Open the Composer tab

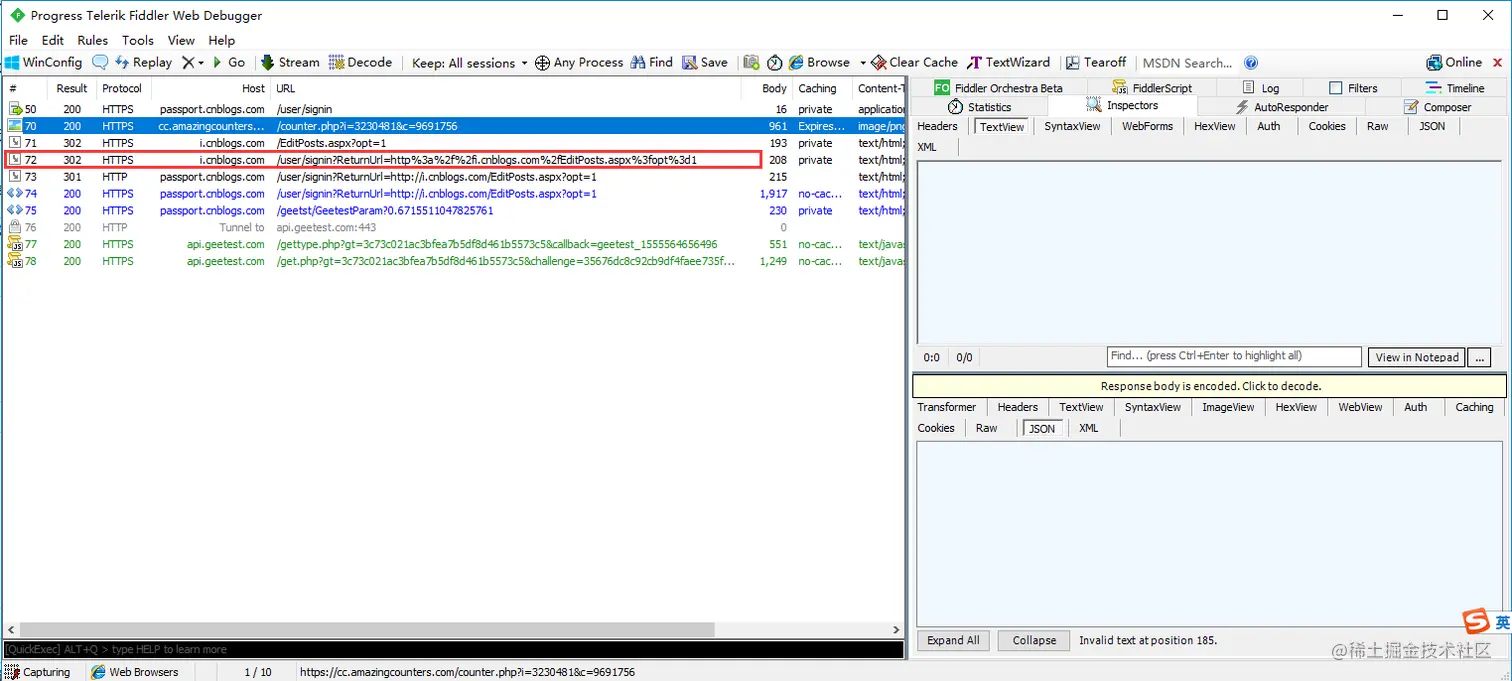tap(1437, 107)
